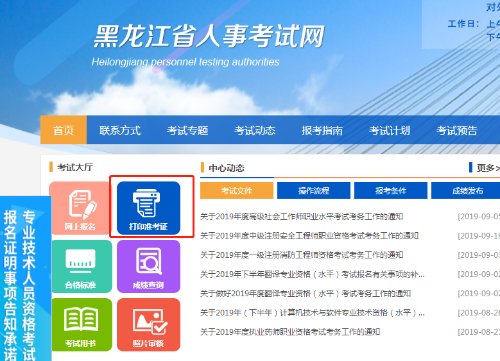Open the 一级注册消防工程师 exam notice link
The image size is (500, 361).
301,255
